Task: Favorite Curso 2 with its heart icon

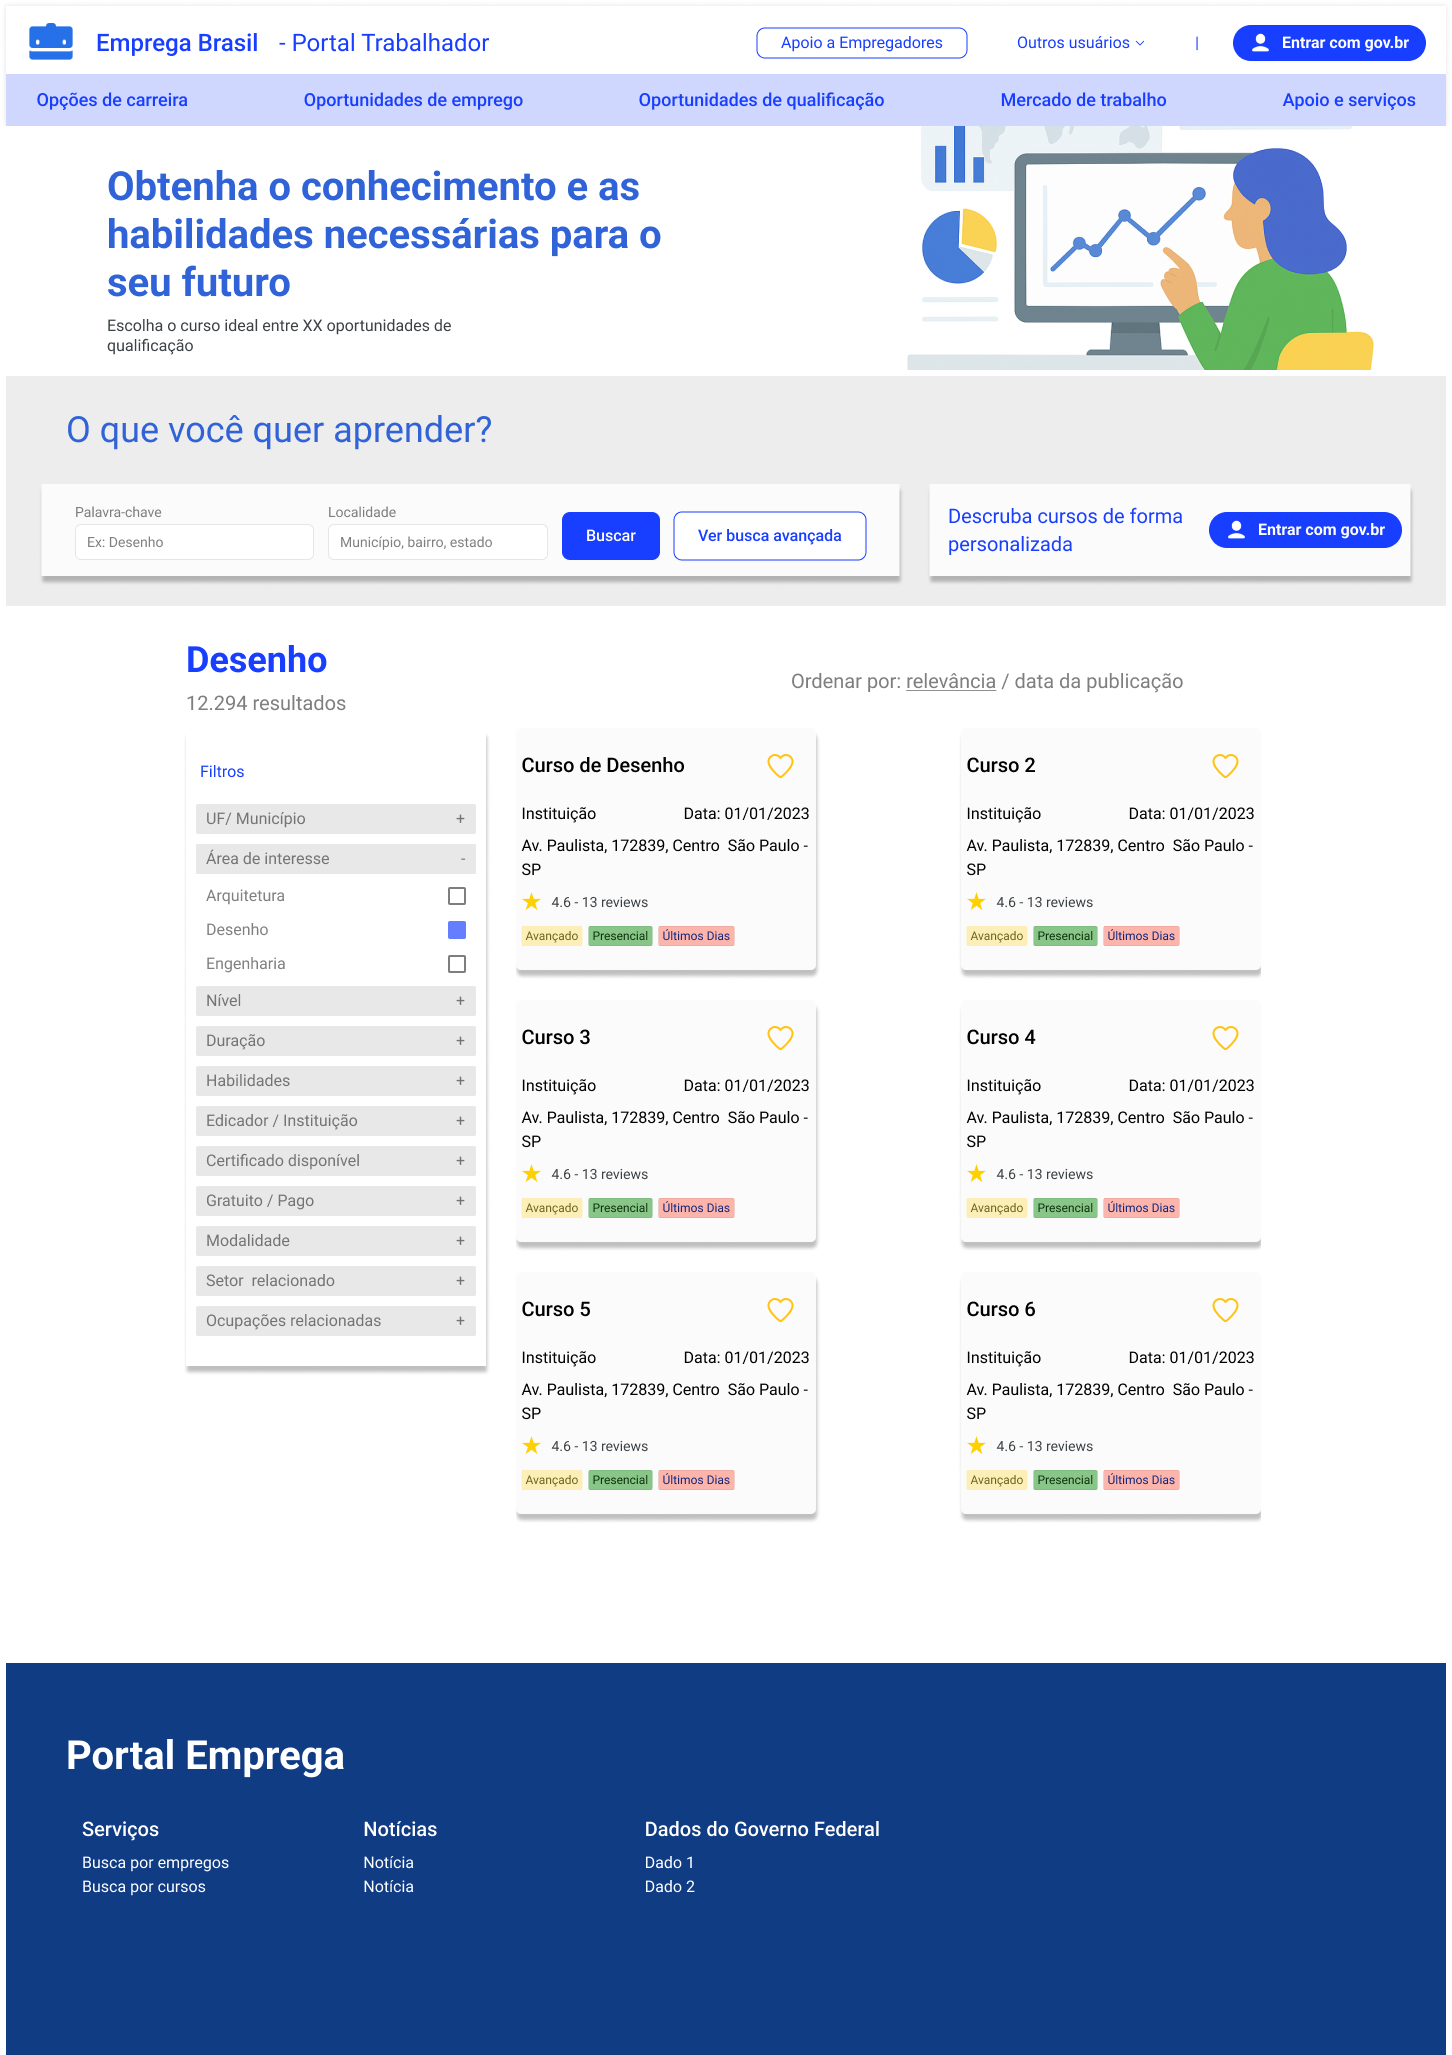Action: pyautogui.click(x=1225, y=766)
